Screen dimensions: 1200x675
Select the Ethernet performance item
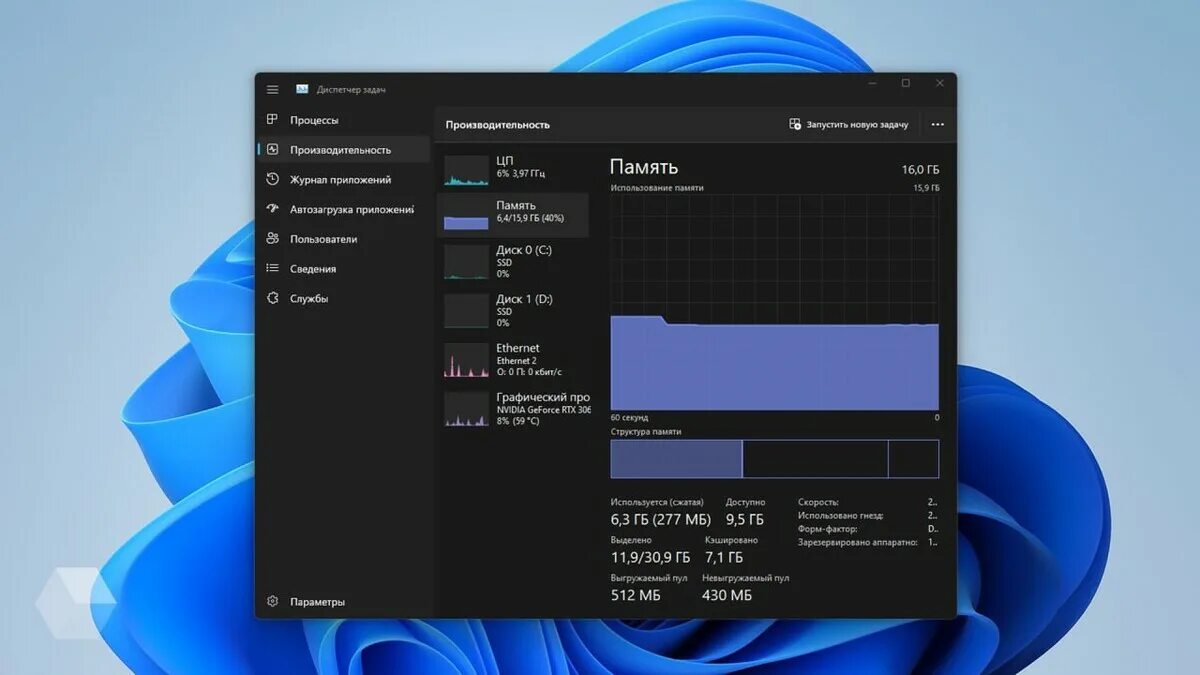(513, 360)
